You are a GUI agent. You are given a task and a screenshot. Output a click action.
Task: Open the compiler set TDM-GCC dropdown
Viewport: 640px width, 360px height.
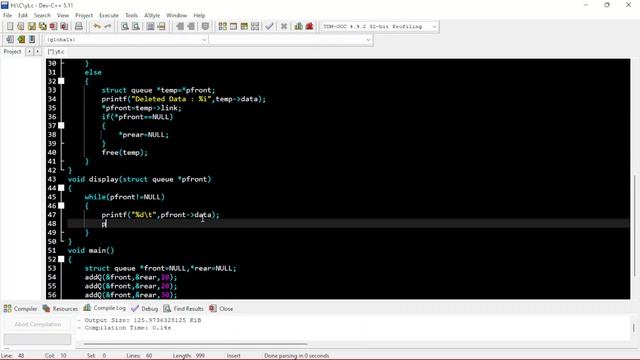point(379,27)
